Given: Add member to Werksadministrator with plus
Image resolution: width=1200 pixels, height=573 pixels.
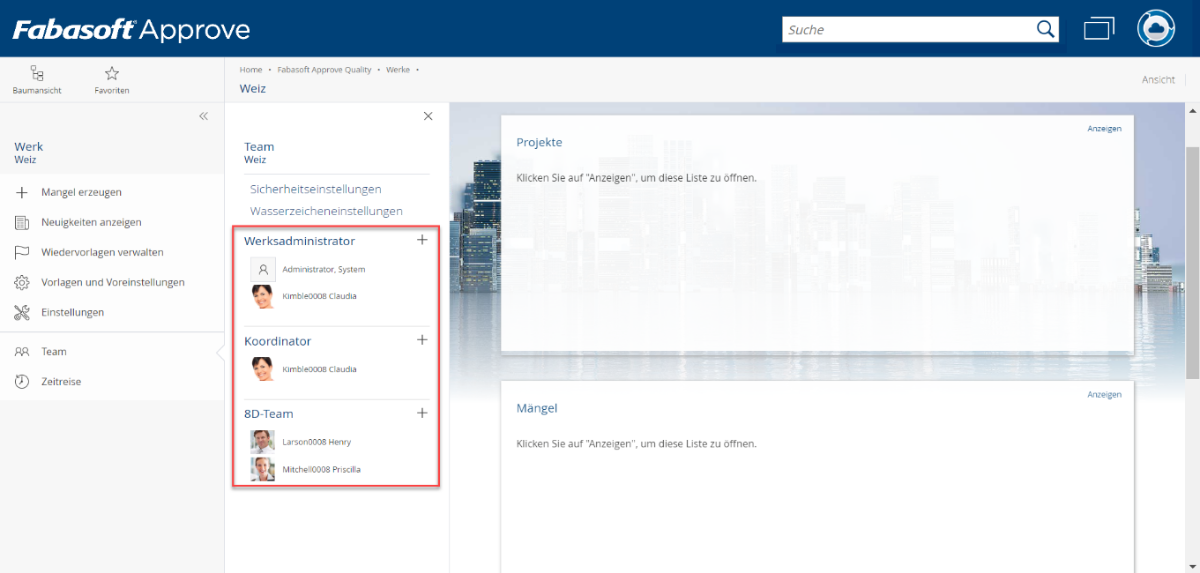Looking at the screenshot, I should point(422,240).
